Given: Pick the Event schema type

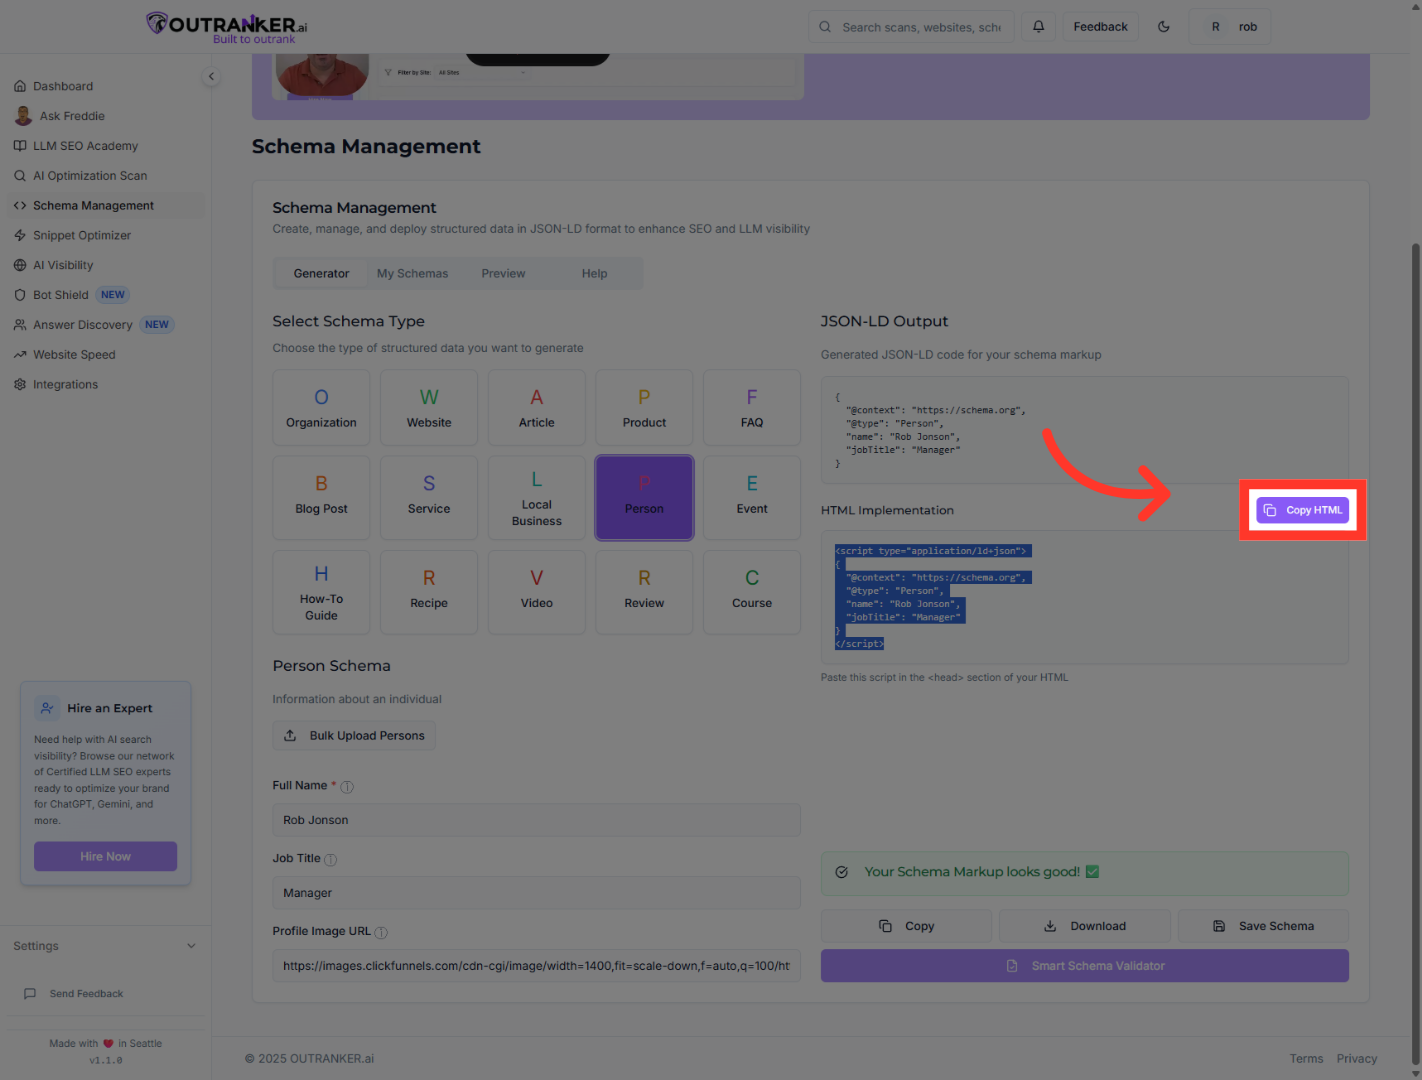Looking at the screenshot, I should [752, 498].
